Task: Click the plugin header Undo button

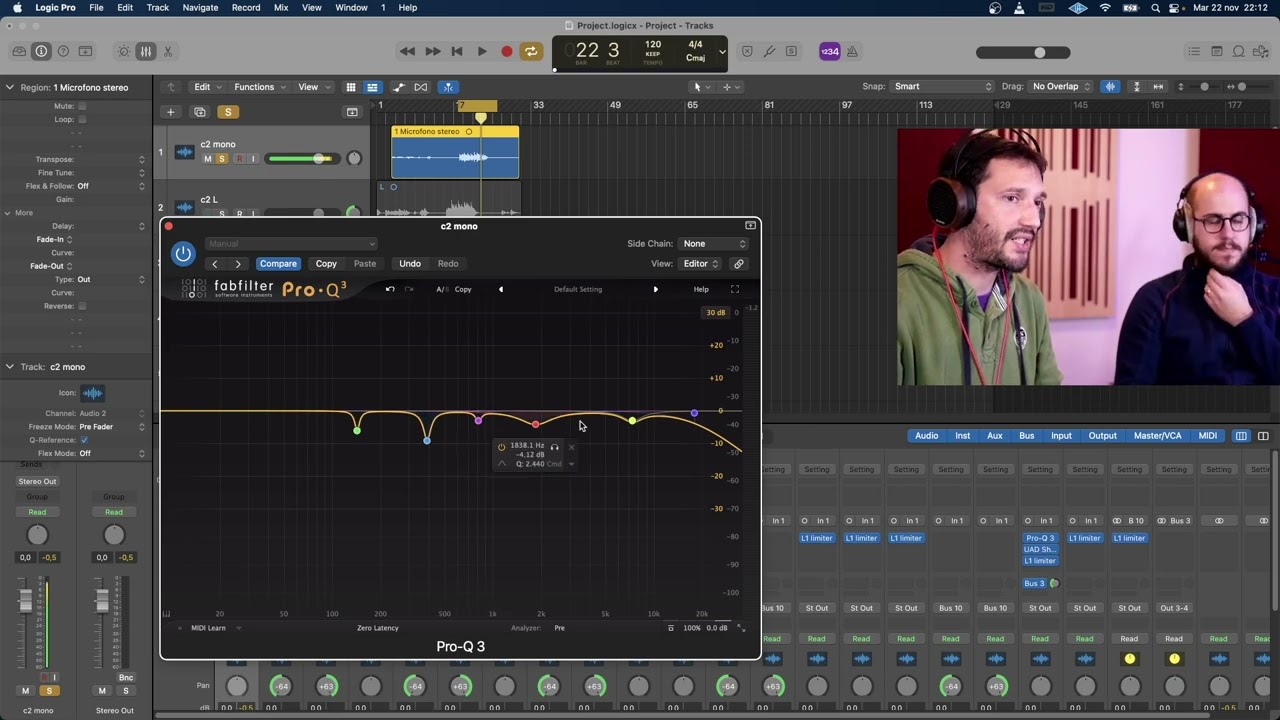Action: [x=410, y=264]
